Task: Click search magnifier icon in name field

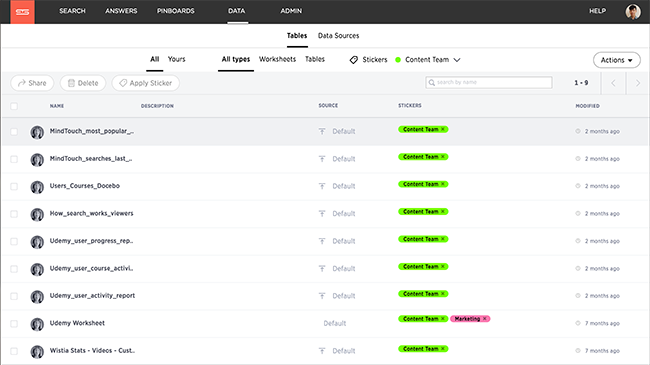Action: (x=432, y=83)
